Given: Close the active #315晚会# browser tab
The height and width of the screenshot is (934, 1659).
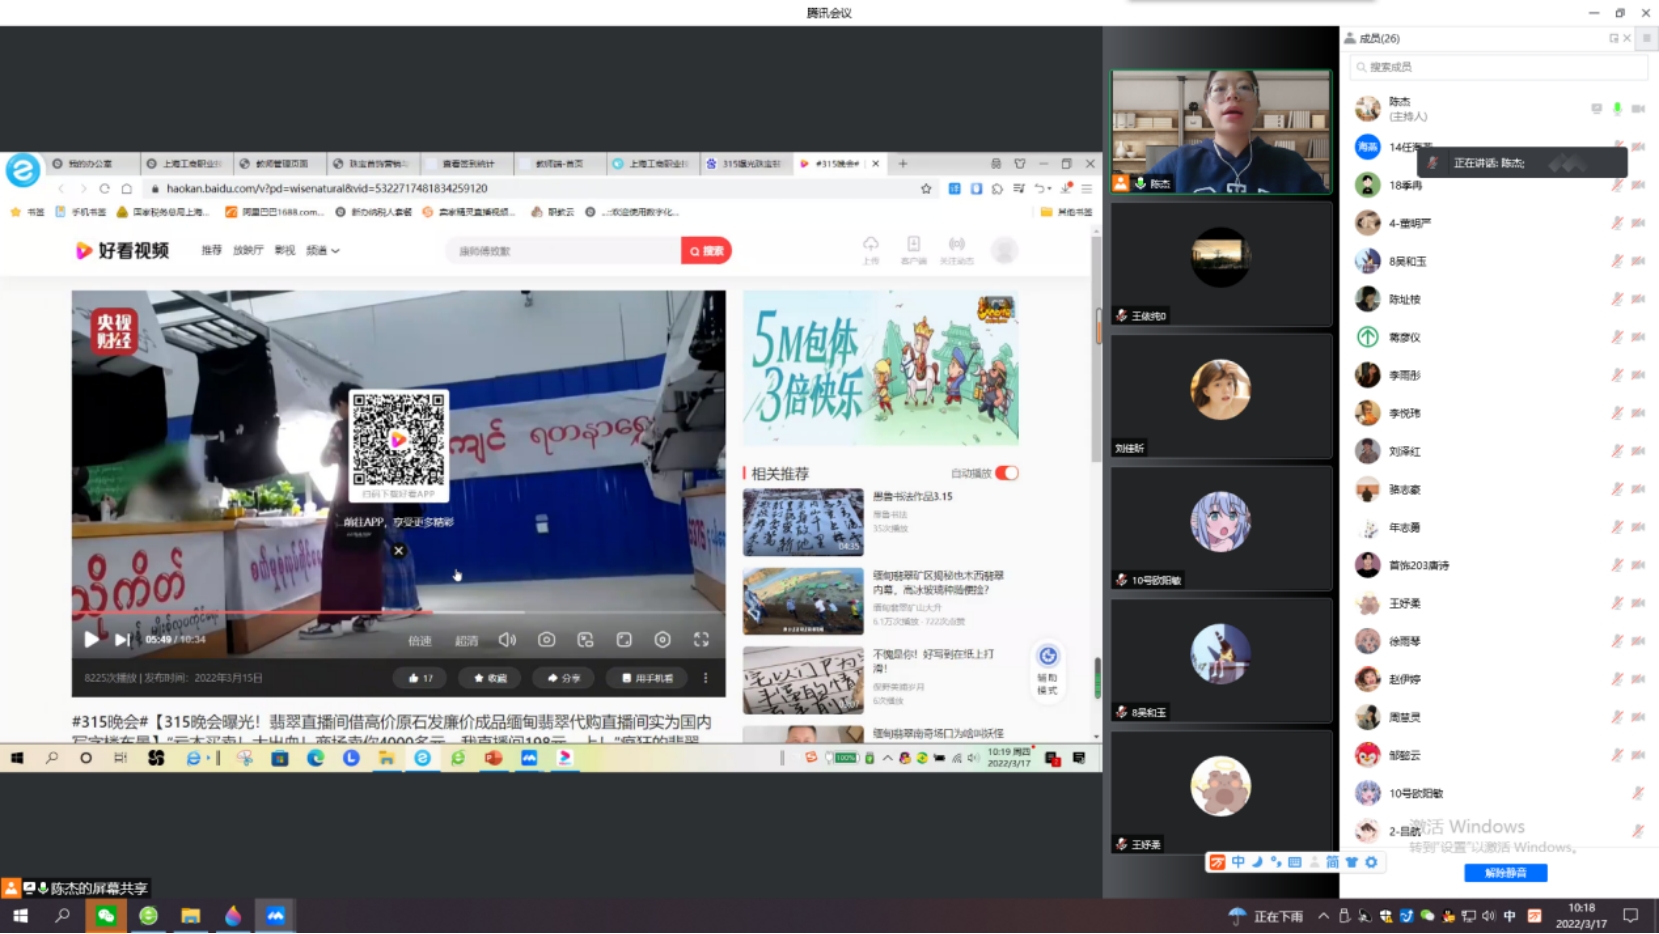Looking at the screenshot, I should point(876,163).
